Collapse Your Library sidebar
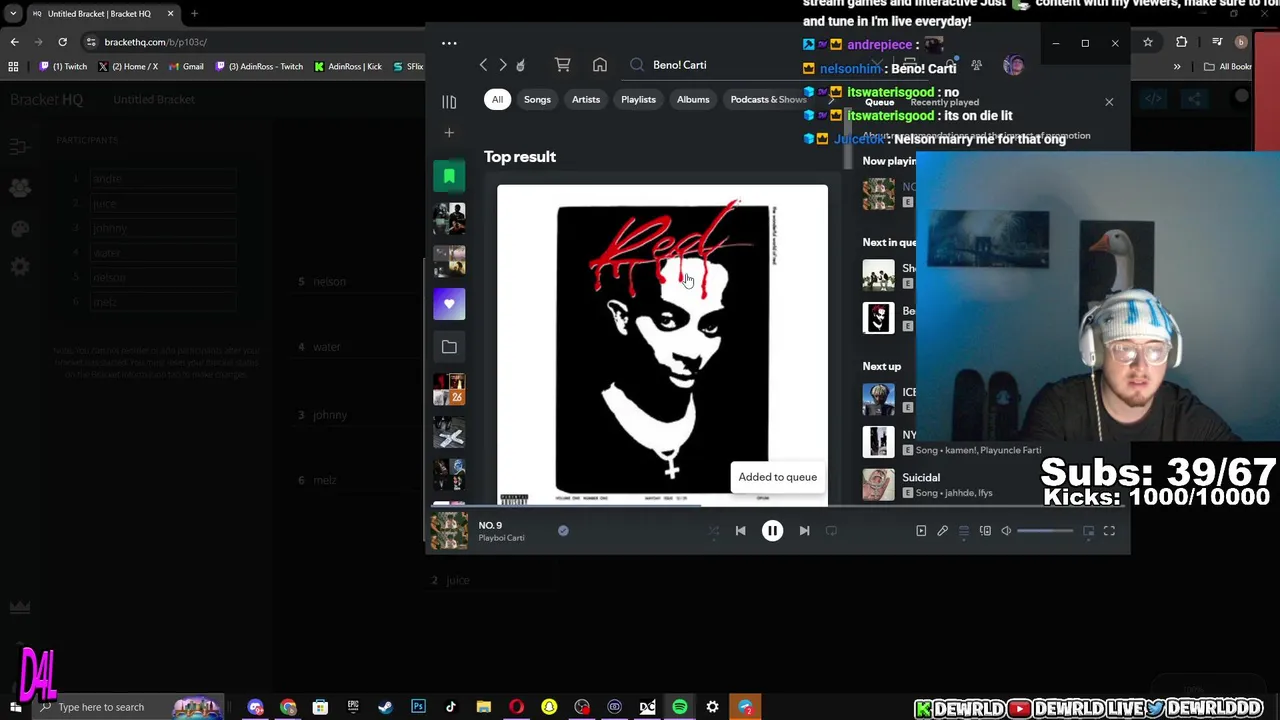Image resolution: width=1280 pixels, height=720 pixels. point(449,102)
